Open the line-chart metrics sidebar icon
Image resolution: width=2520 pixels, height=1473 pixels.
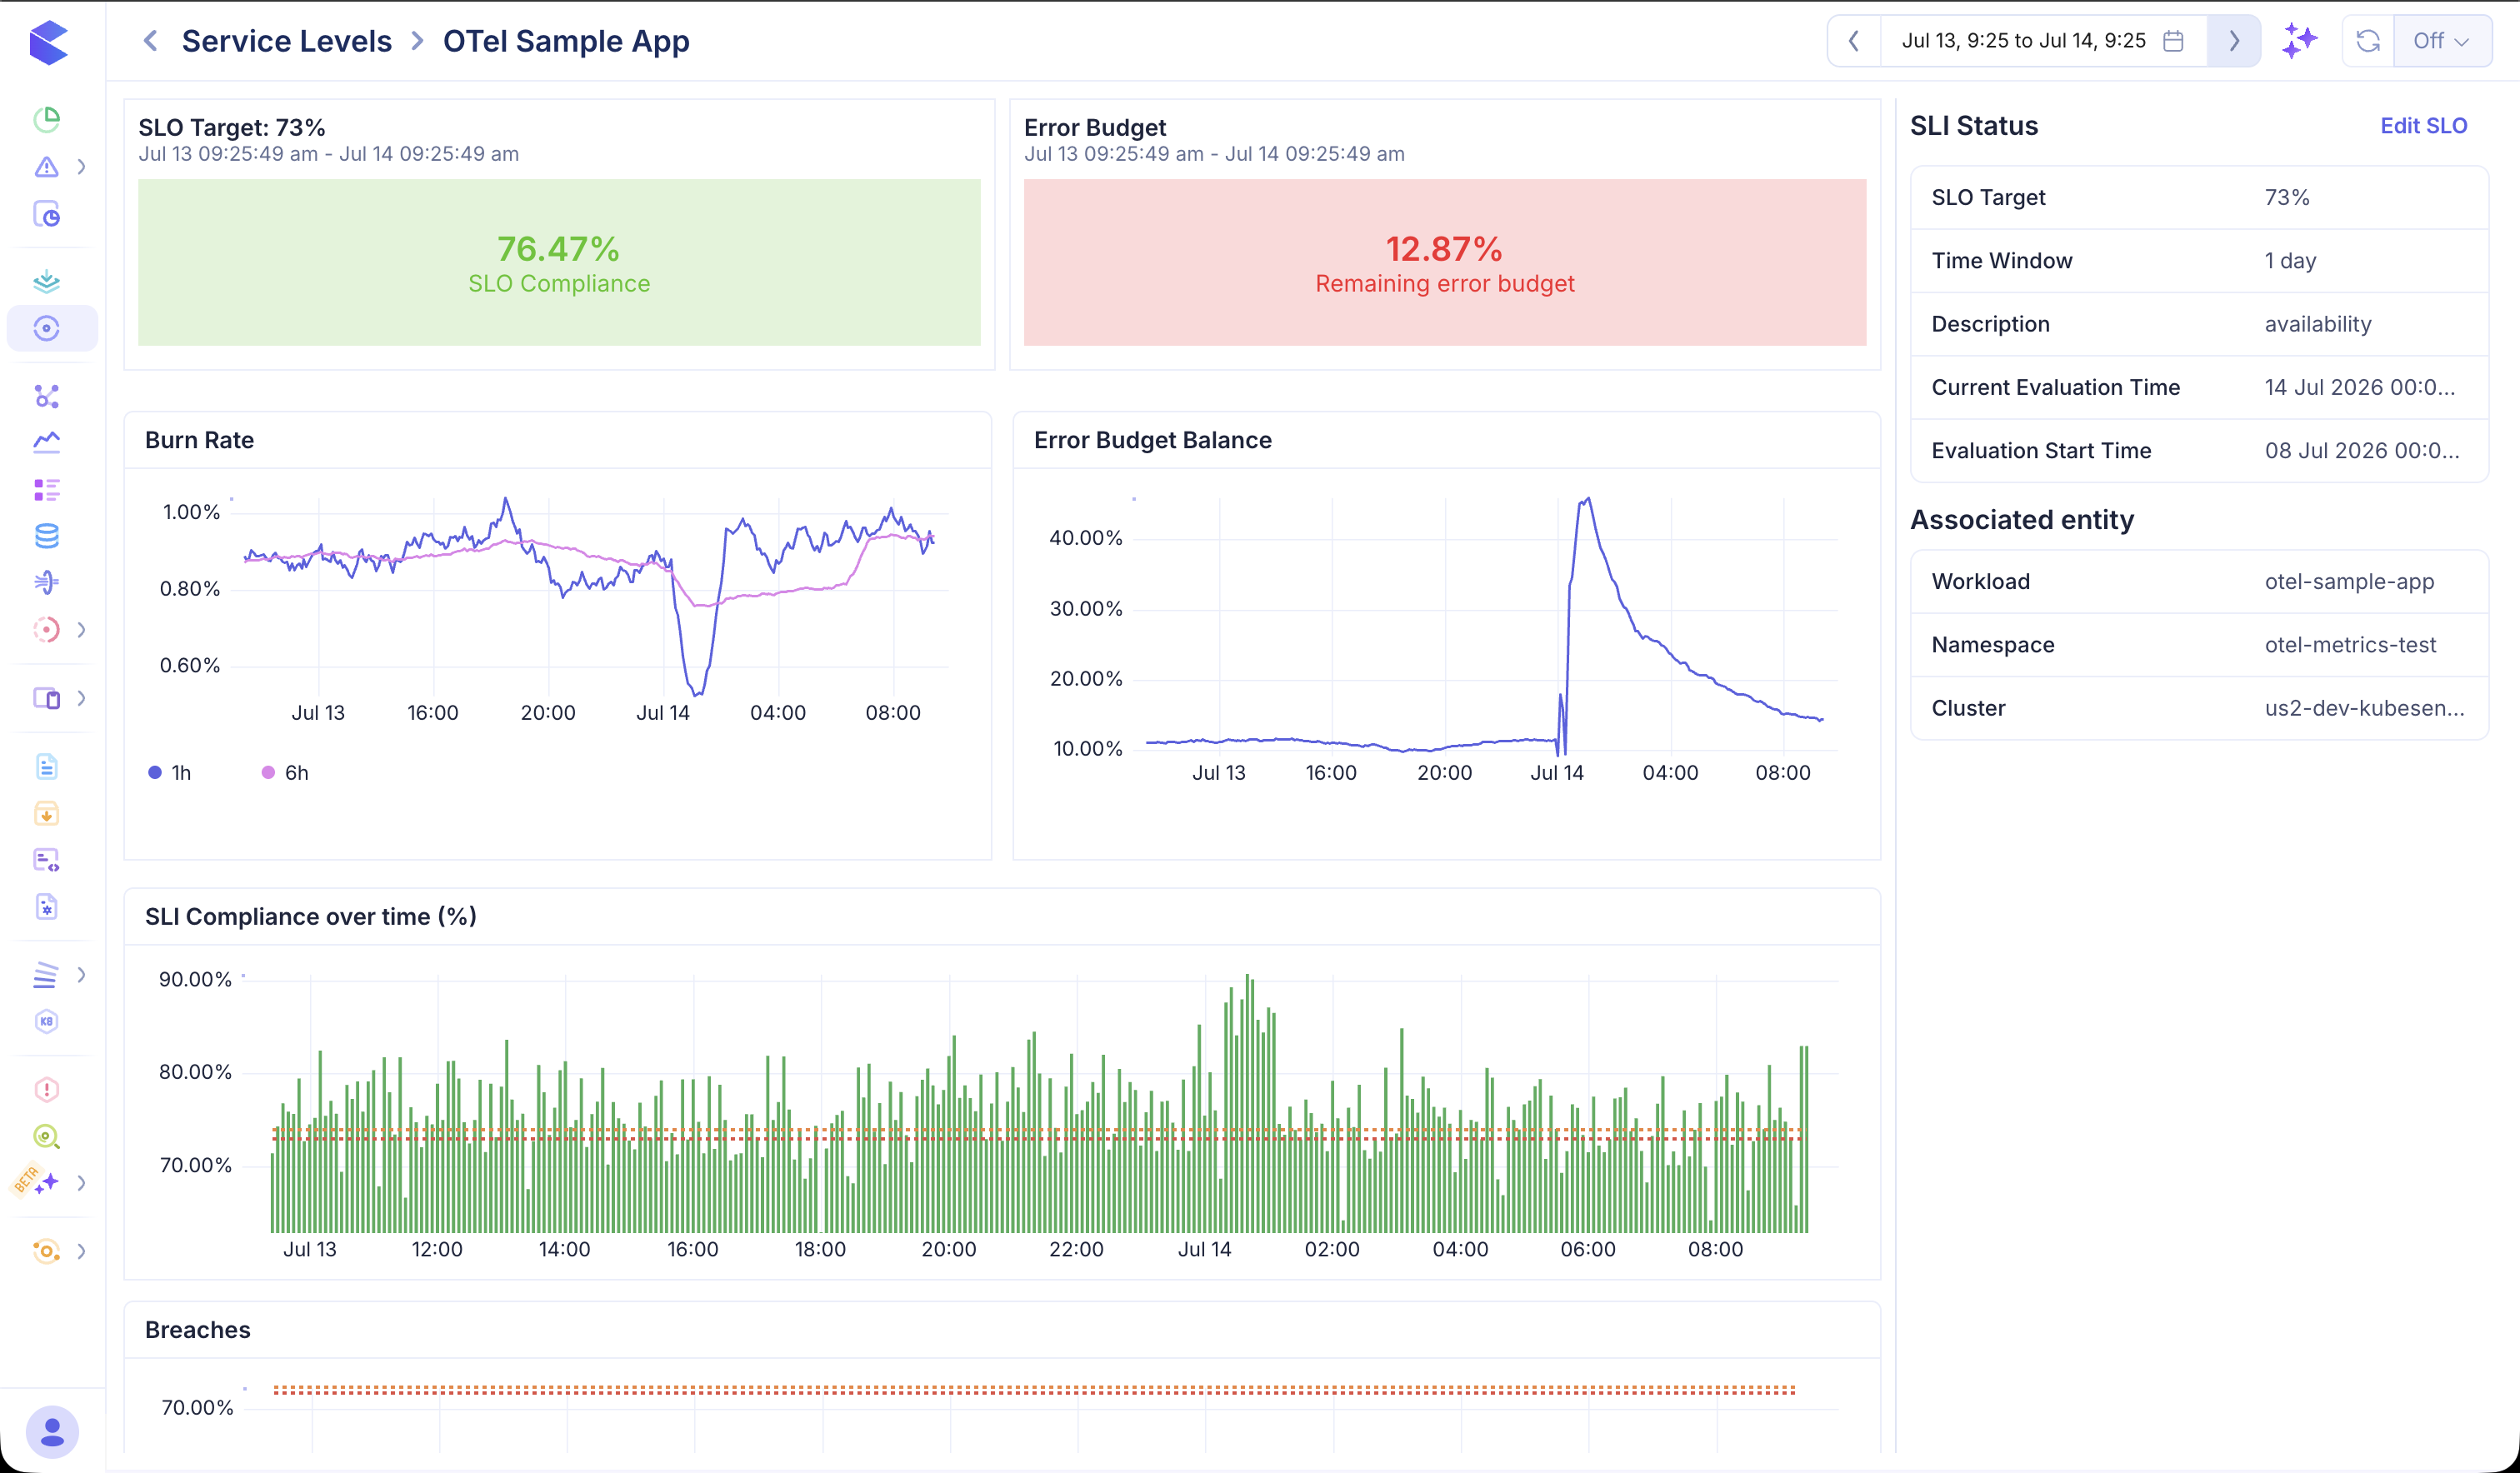(47, 442)
